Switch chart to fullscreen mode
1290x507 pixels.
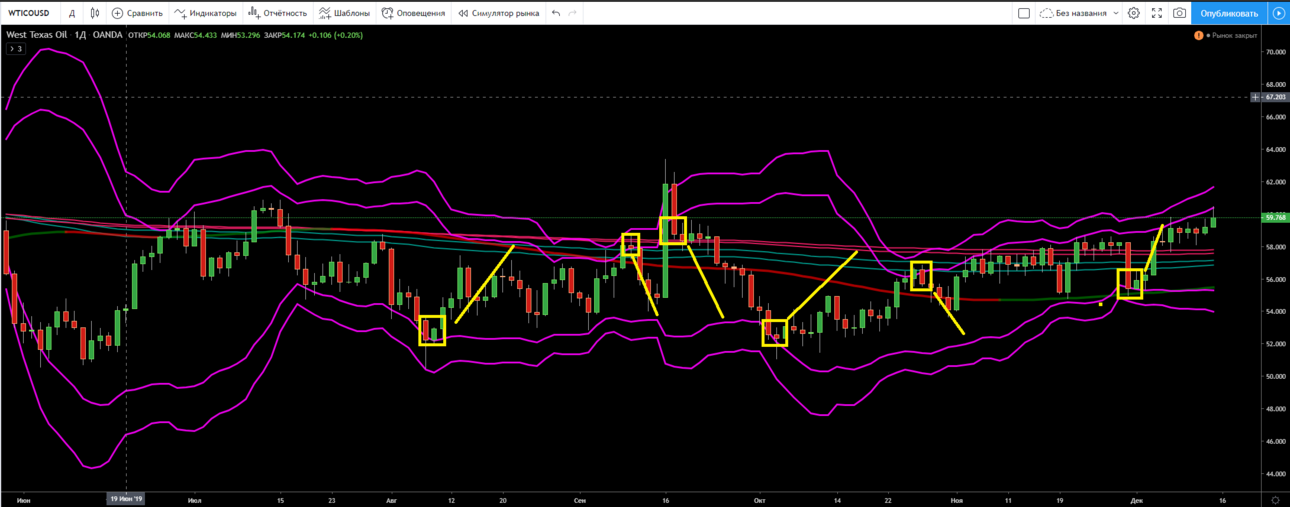tap(1157, 13)
